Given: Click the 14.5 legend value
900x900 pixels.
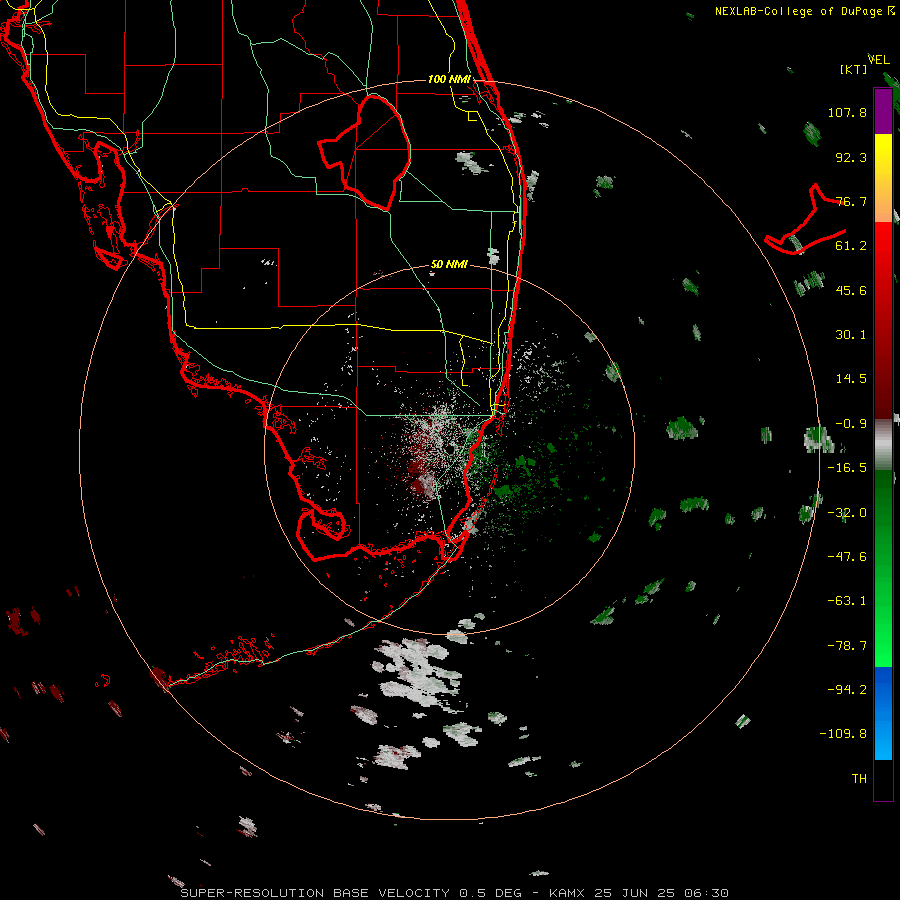Looking at the screenshot, I should tap(851, 379).
